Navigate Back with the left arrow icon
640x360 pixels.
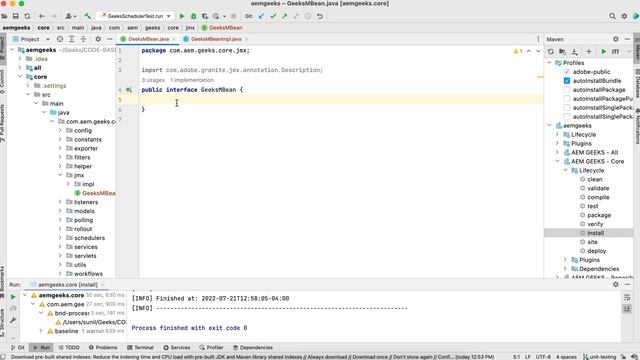click(42, 16)
